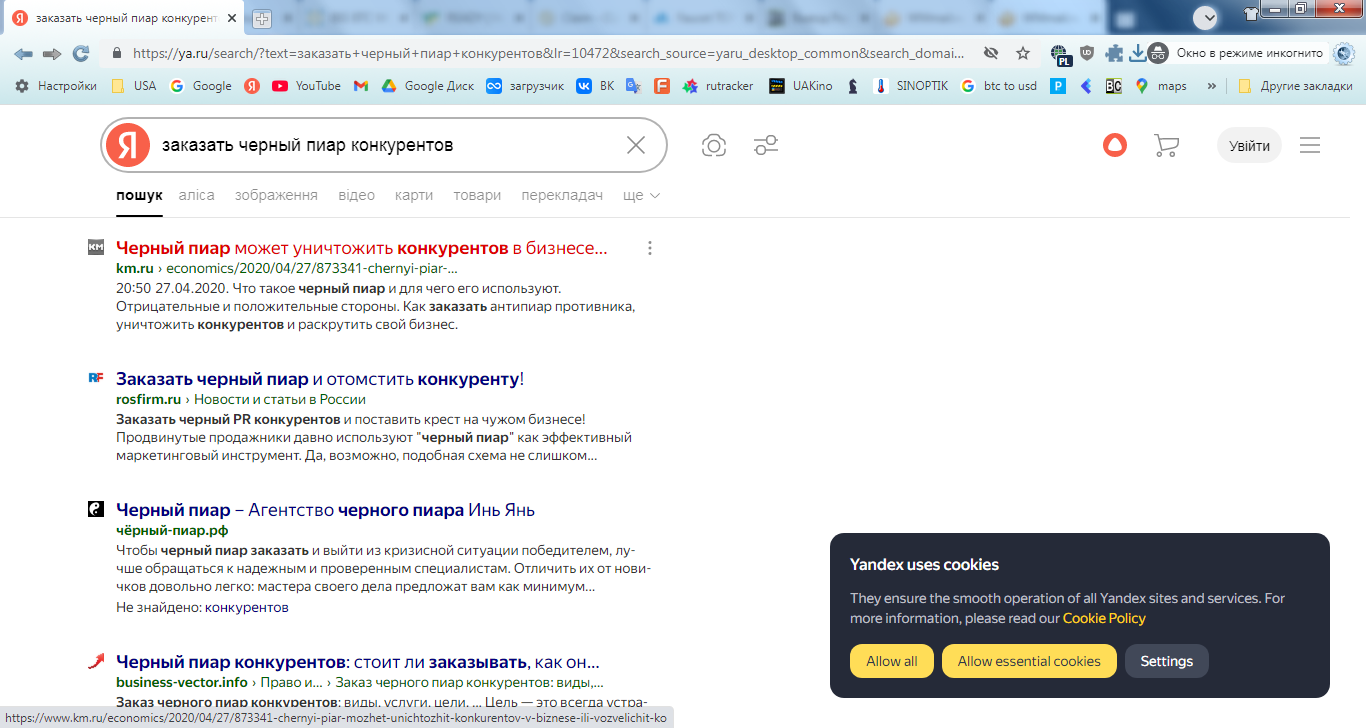The image size is (1366, 728).
Task: Open the site info padlock icon
Action: point(117,53)
